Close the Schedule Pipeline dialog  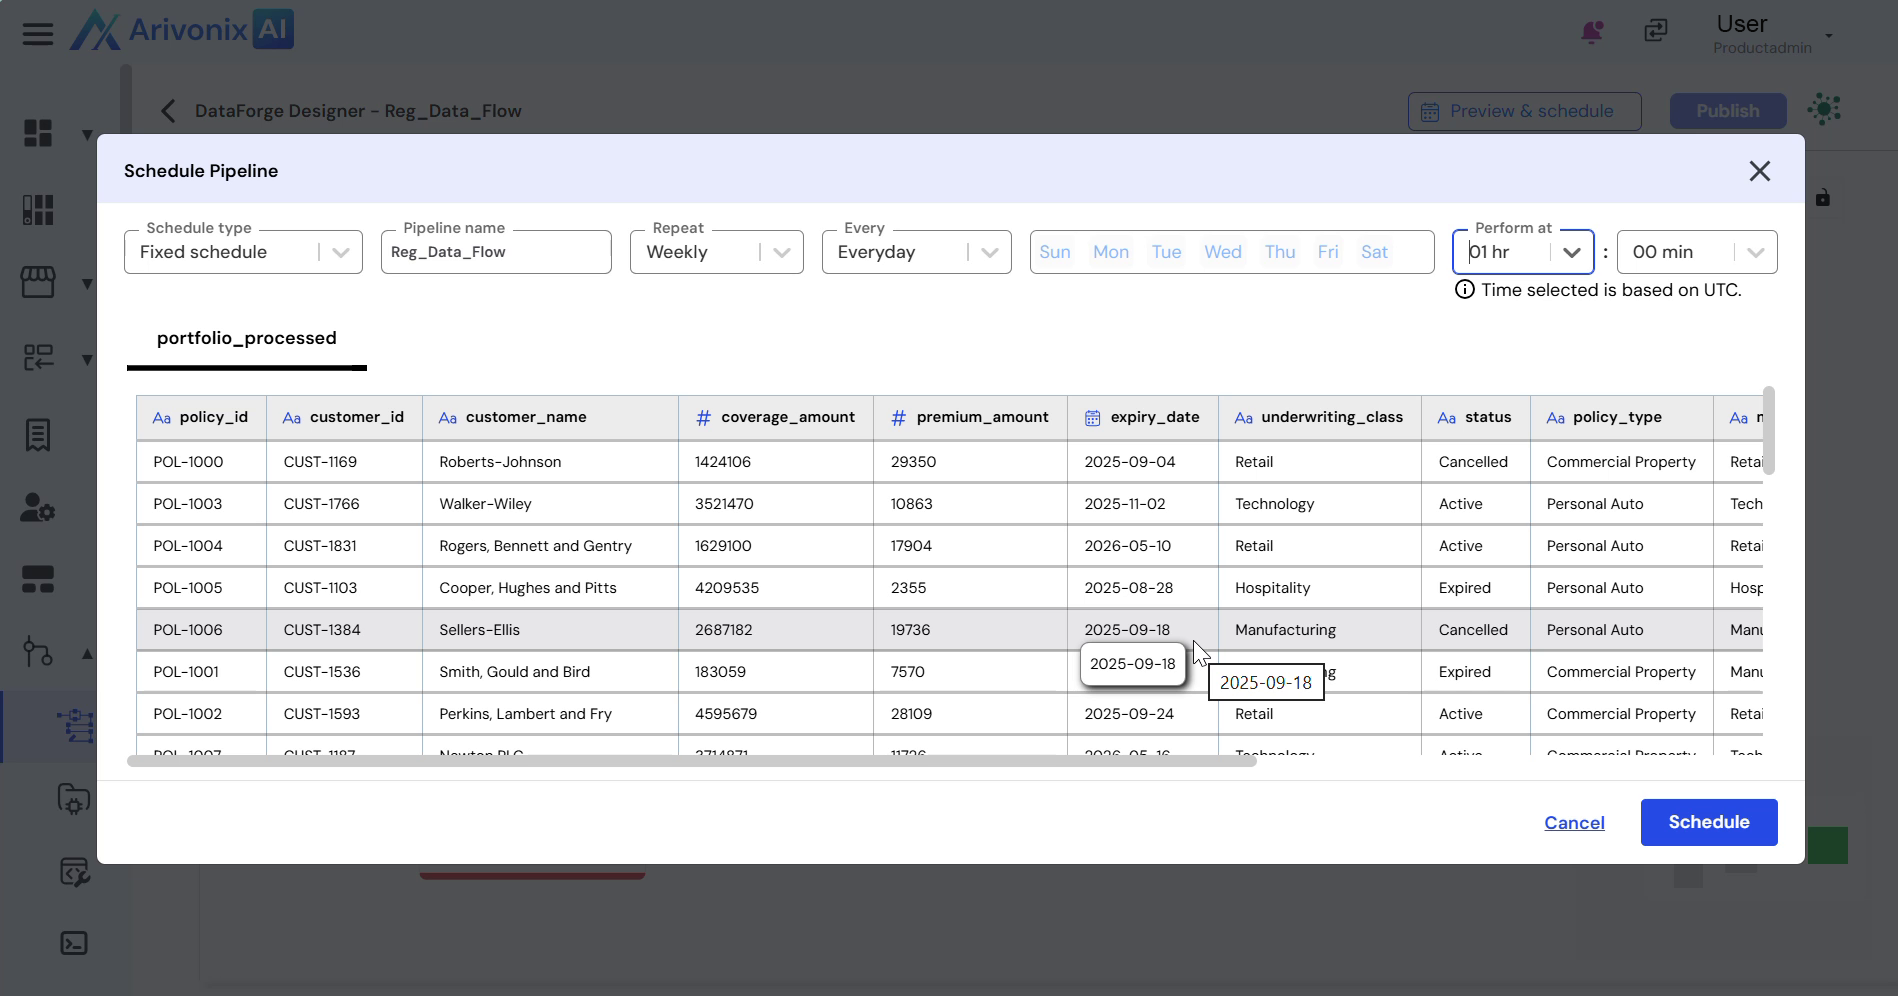1759,171
